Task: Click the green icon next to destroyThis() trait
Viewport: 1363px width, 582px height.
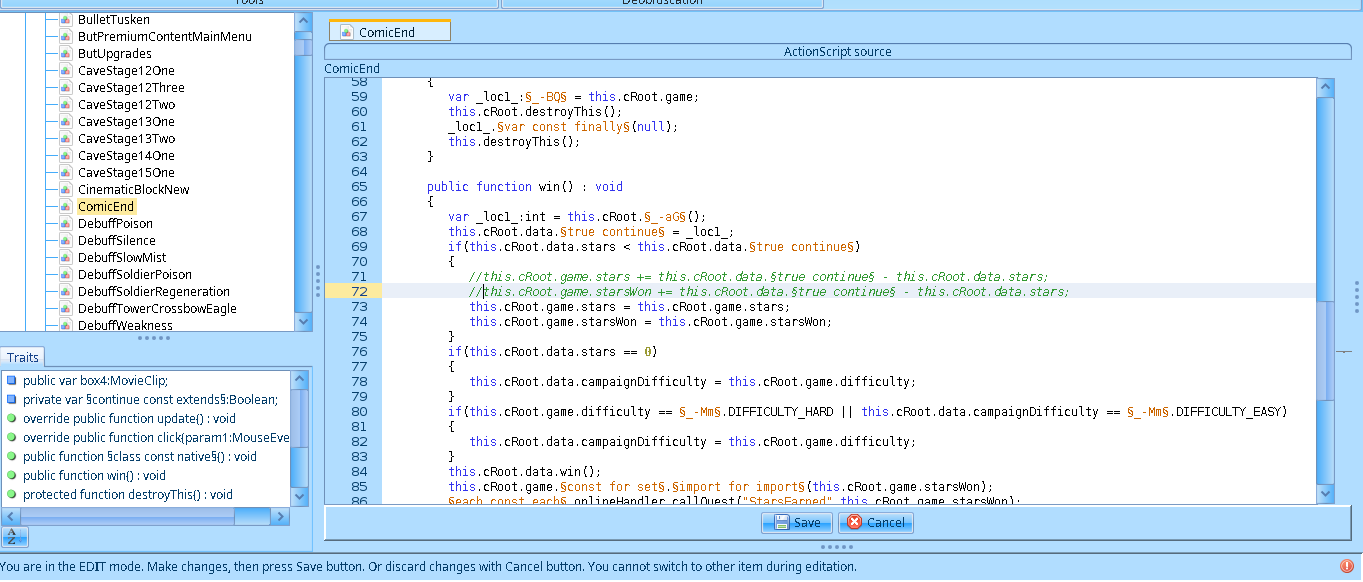Action: coord(11,495)
